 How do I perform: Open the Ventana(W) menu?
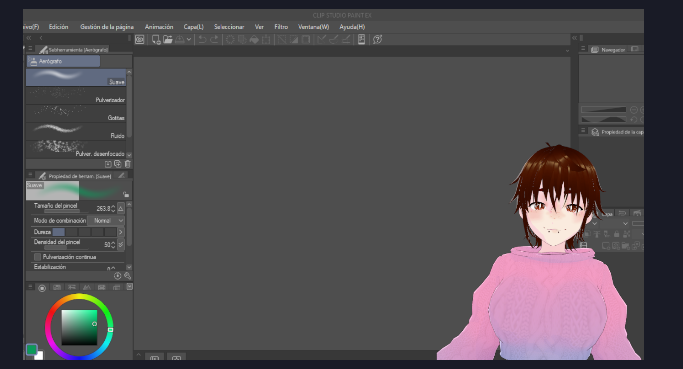pyautogui.click(x=314, y=27)
